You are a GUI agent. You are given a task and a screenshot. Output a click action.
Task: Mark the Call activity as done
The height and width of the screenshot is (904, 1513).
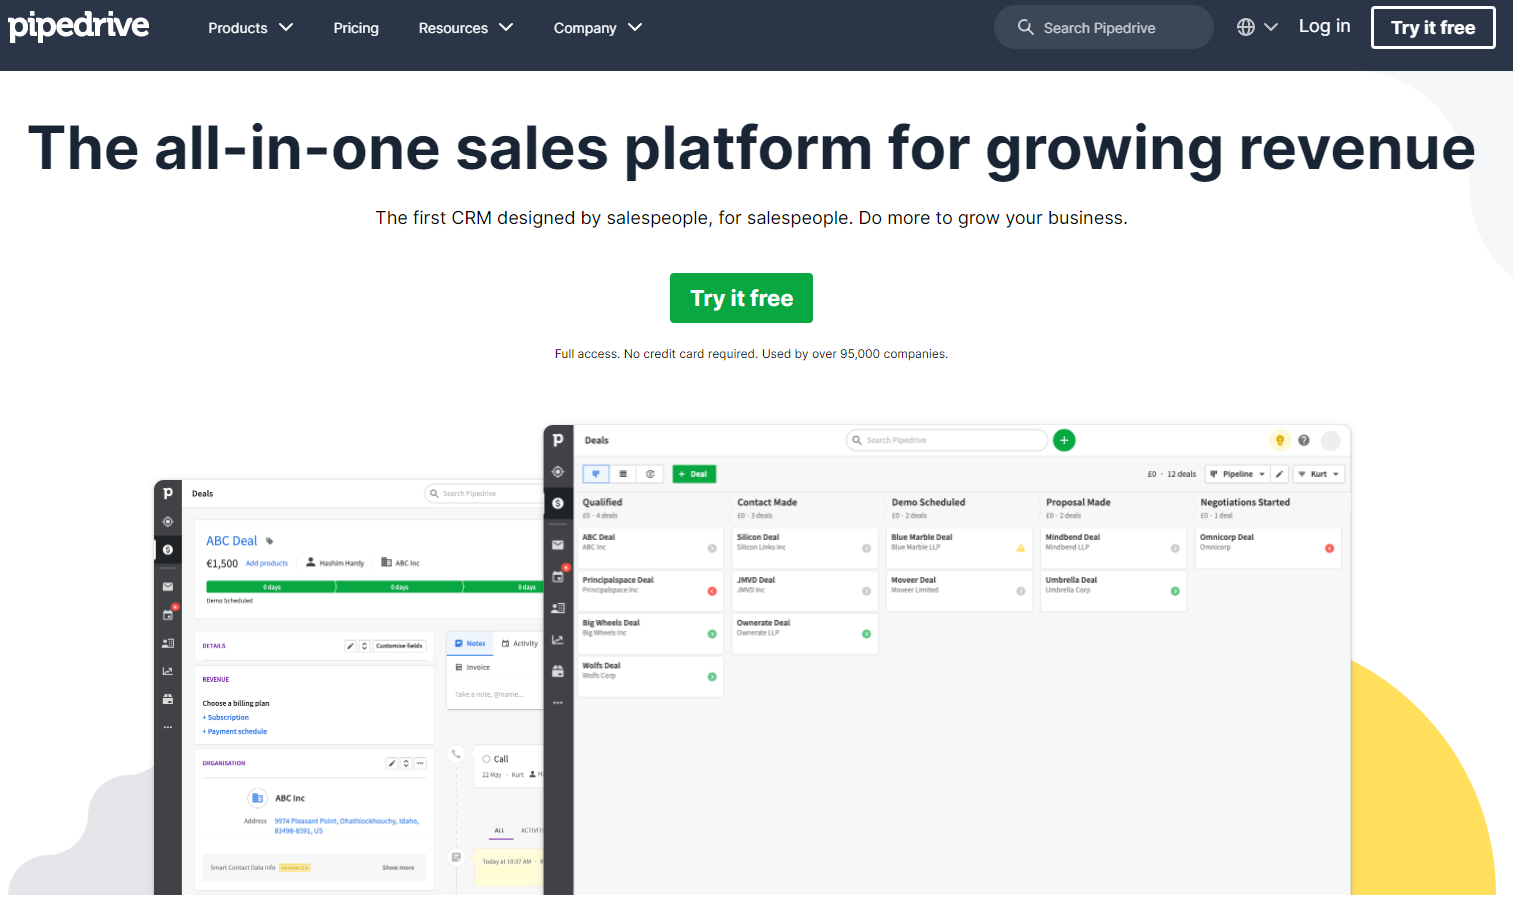486,759
